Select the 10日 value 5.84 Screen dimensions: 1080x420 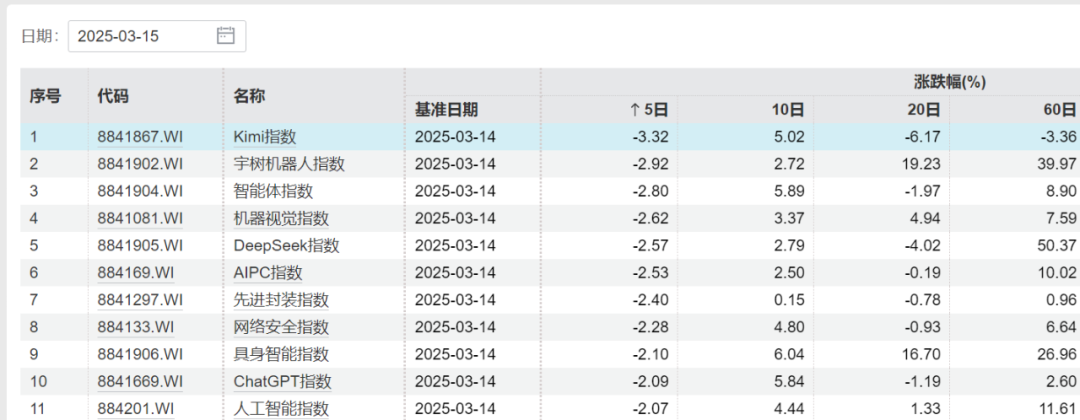point(790,381)
